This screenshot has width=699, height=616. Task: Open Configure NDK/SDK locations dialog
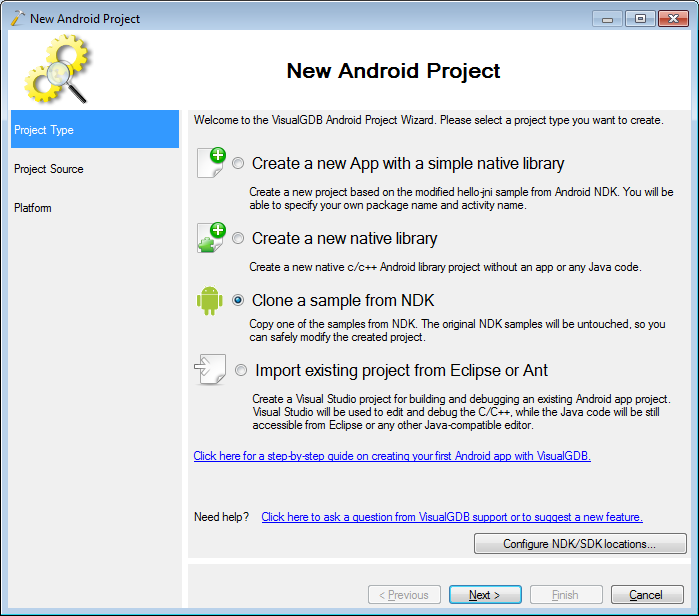tap(580, 544)
